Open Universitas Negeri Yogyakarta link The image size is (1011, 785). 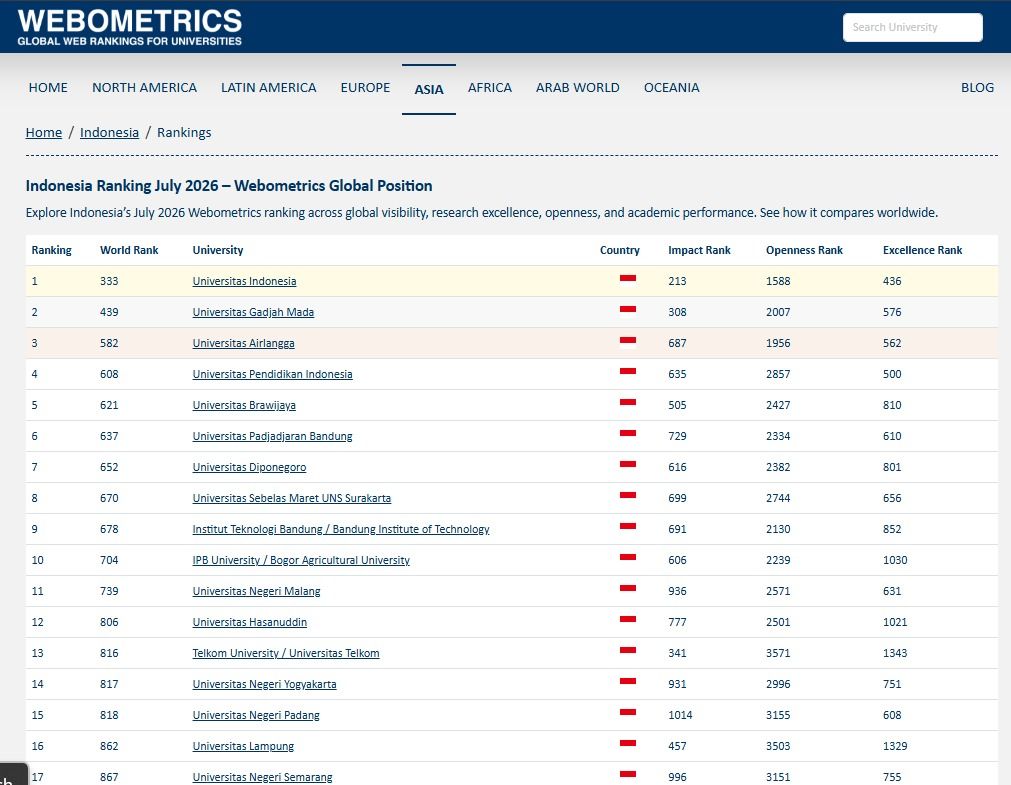click(x=264, y=684)
